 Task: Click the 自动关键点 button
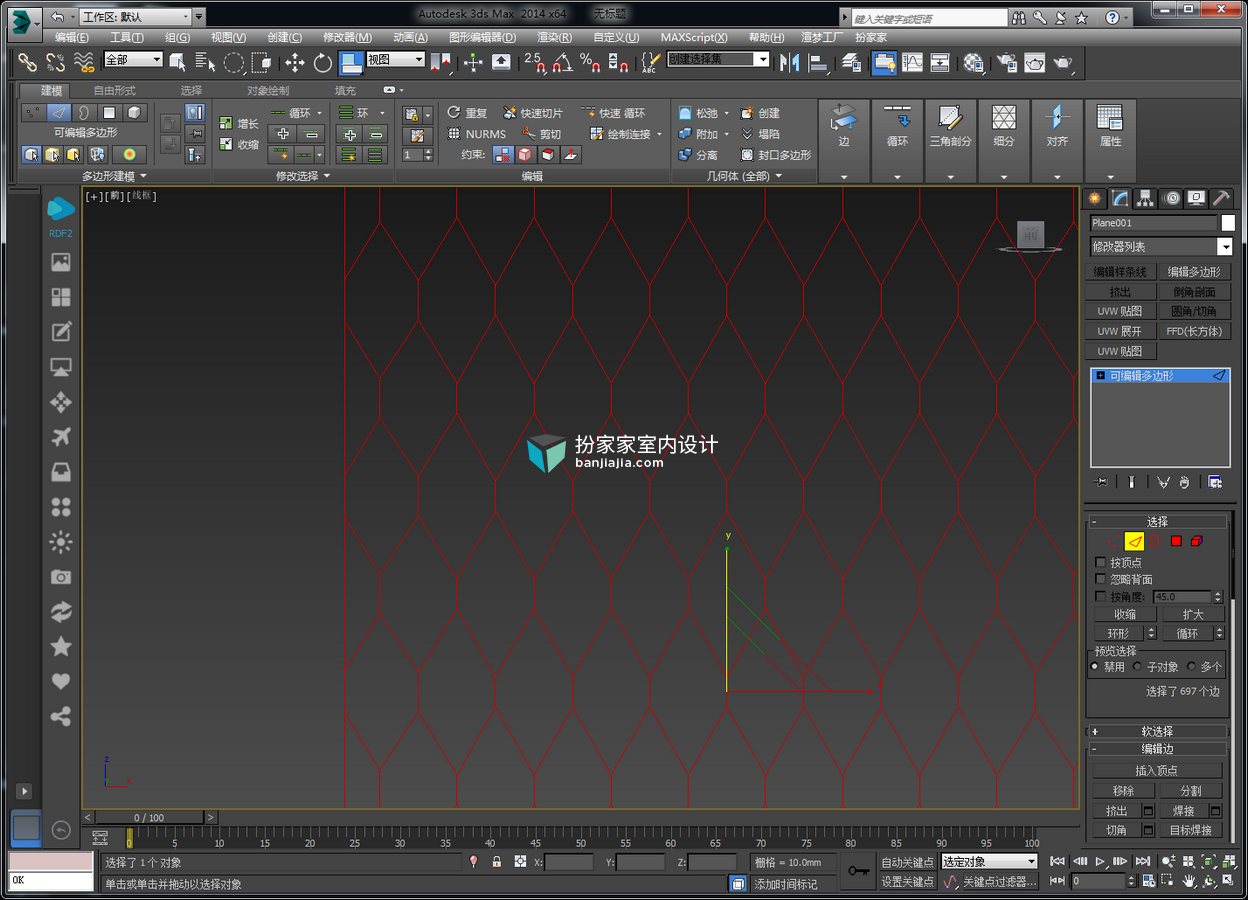[x=907, y=862]
